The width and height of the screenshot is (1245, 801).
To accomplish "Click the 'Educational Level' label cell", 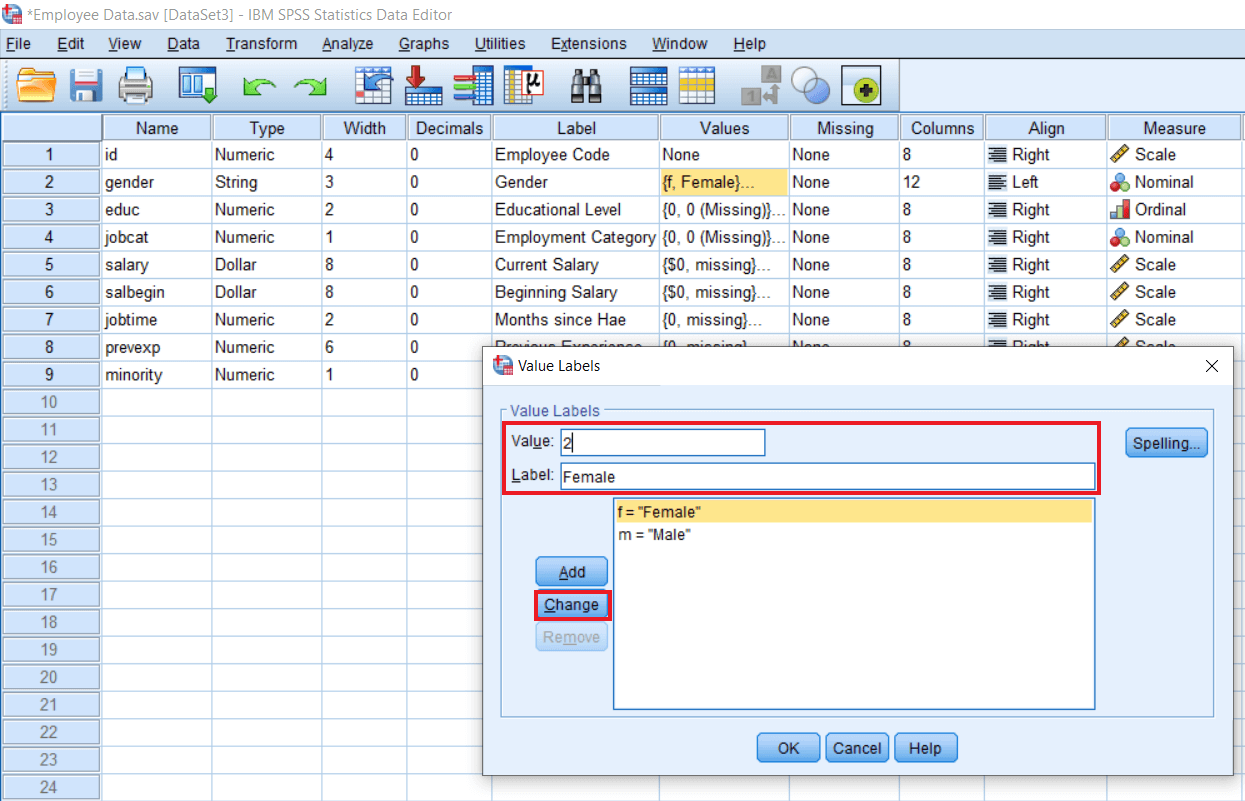I will pos(575,210).
